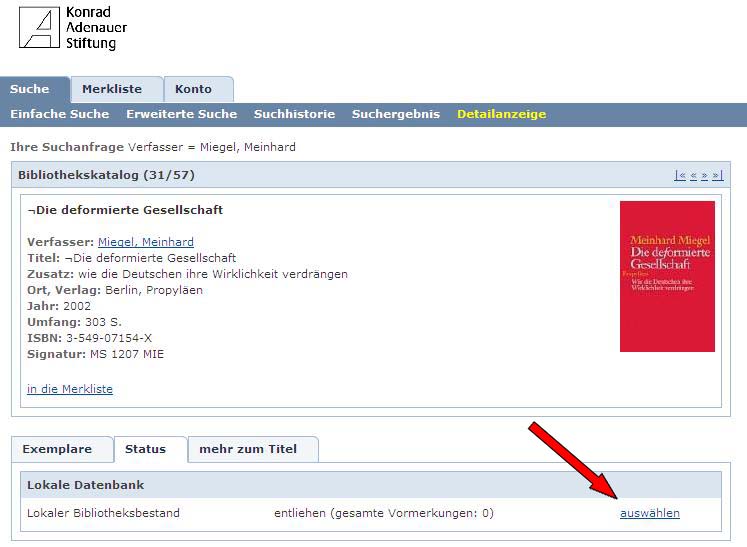This screenshot has width=747, height=547.
Task: Jump to last record in the catalog
Action: (x=717, y=175)
